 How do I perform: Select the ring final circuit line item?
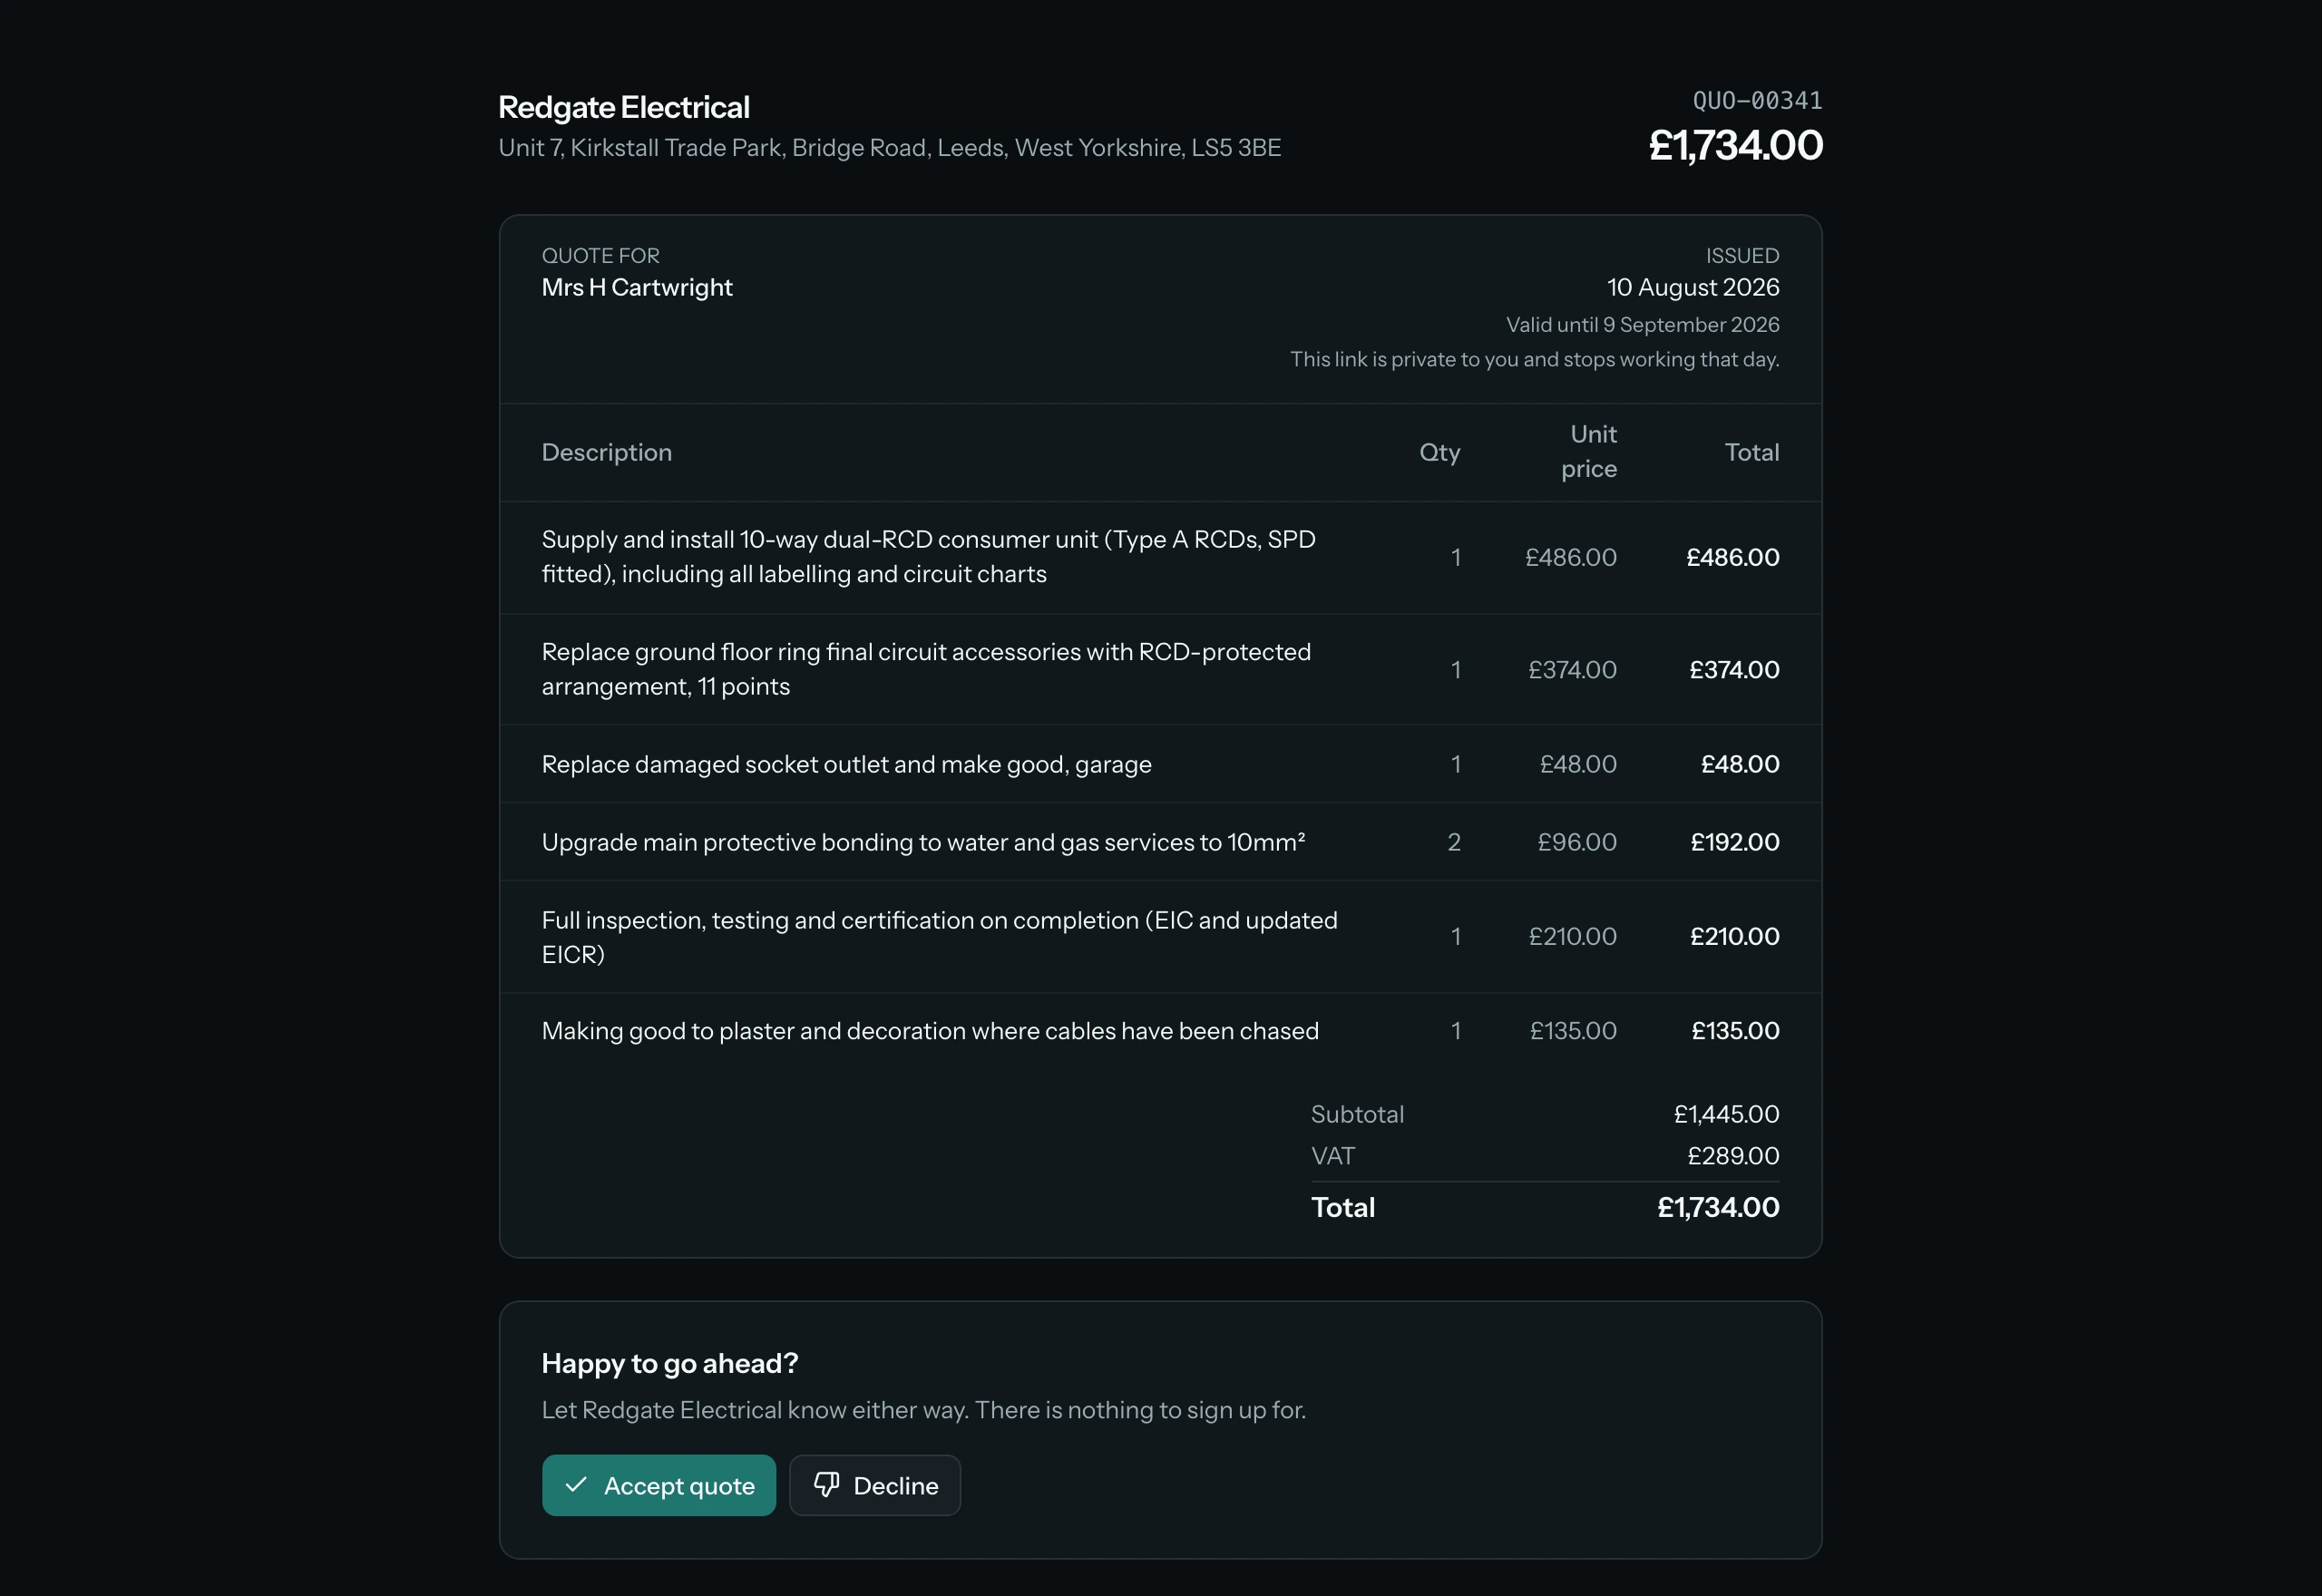tap(1160, 669)
